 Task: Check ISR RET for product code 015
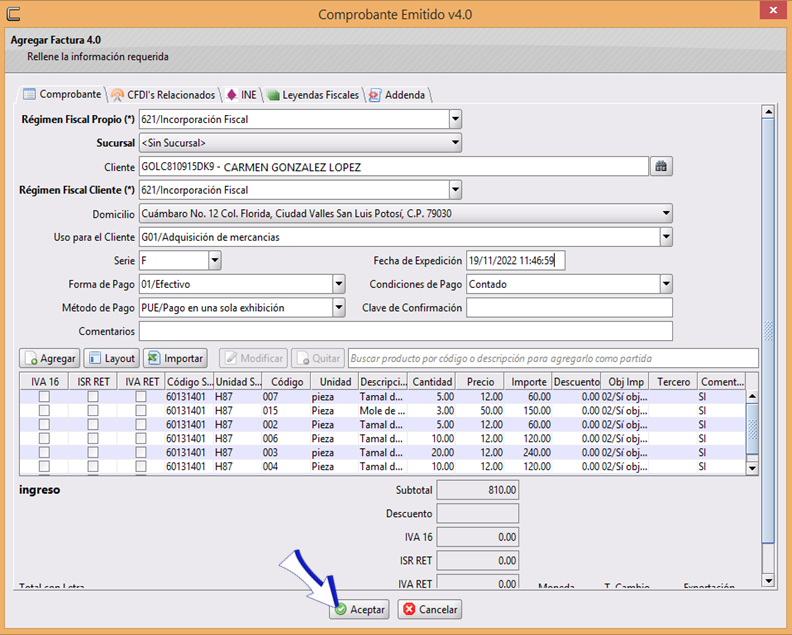click(x=93, y=411)
